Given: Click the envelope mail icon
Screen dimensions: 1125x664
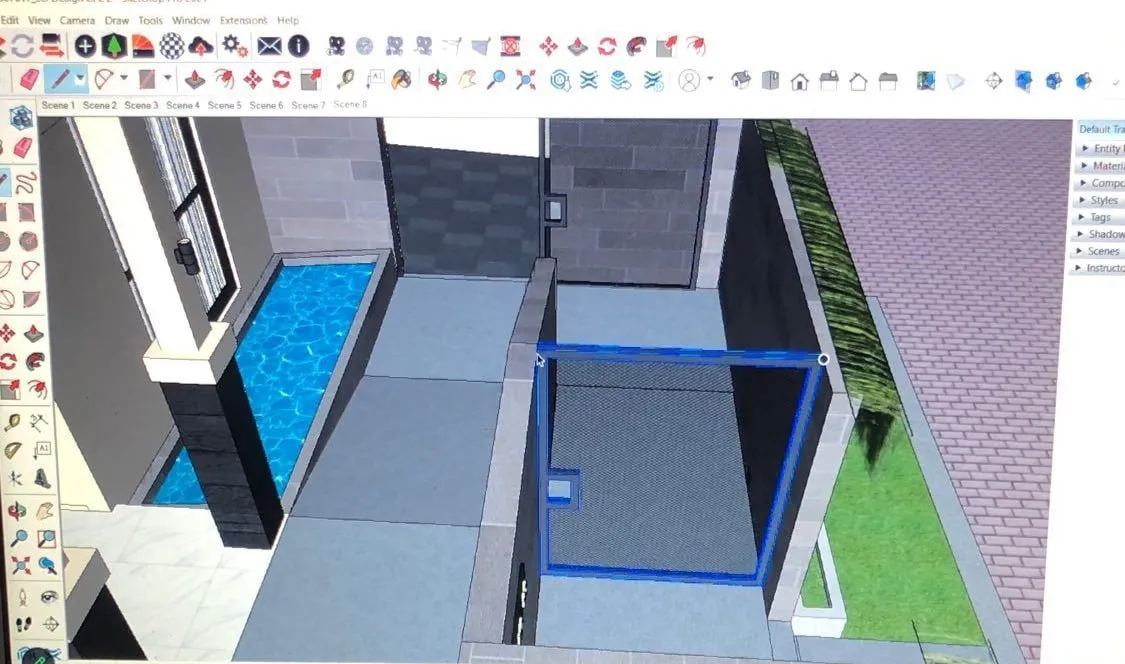Looking at the screenshot, I should click(269, 47).
